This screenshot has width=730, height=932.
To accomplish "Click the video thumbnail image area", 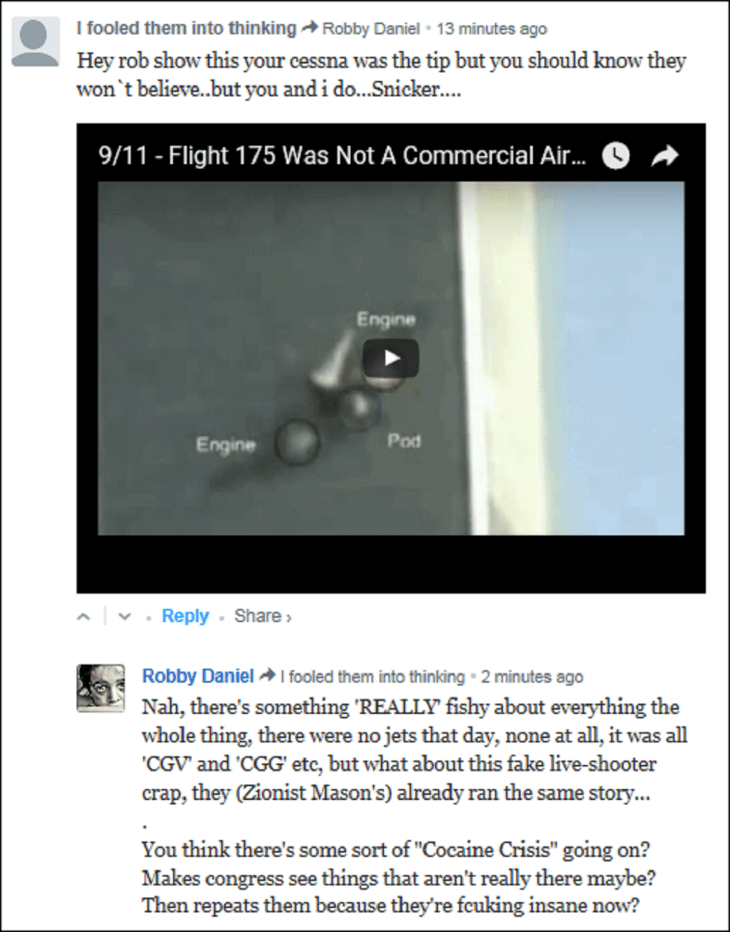I will pyautogui.click(x=391, y=358).
